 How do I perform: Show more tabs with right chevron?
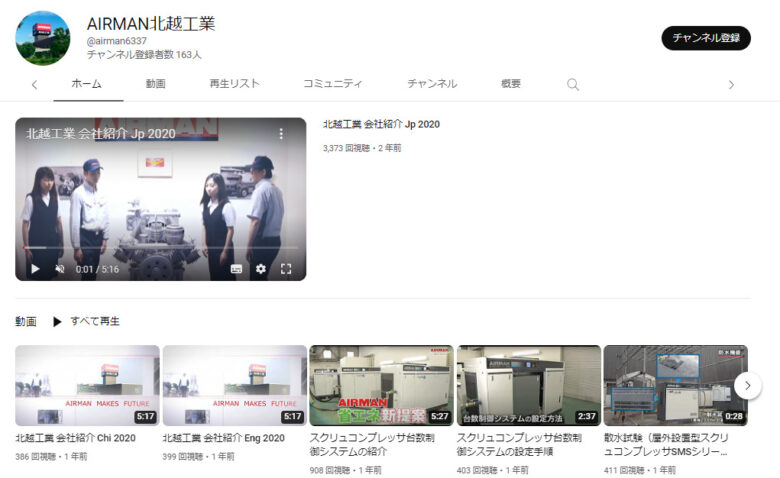pos(731,85)
